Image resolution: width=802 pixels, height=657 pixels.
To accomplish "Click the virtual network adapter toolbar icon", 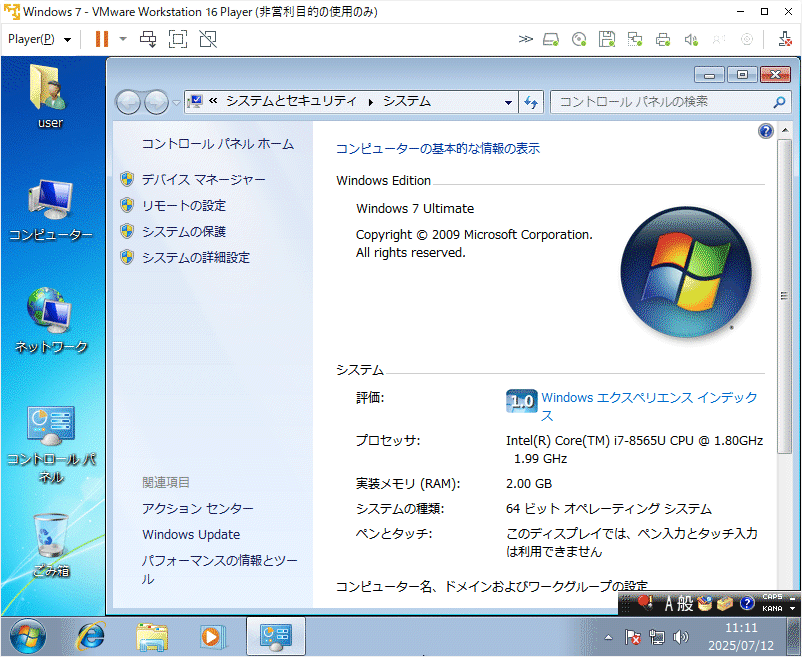I will (634, 39).
